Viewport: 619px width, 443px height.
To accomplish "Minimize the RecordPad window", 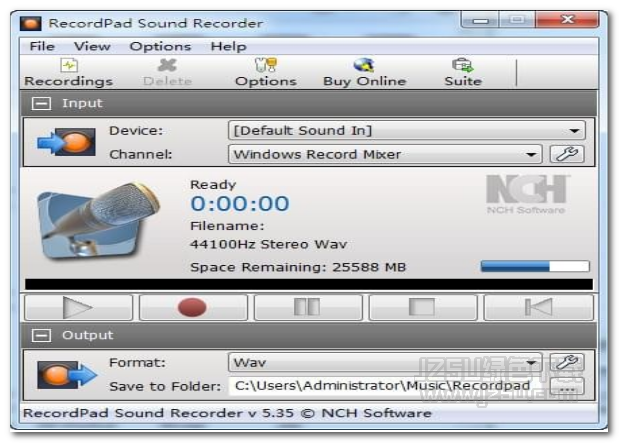I will point(480,20).
